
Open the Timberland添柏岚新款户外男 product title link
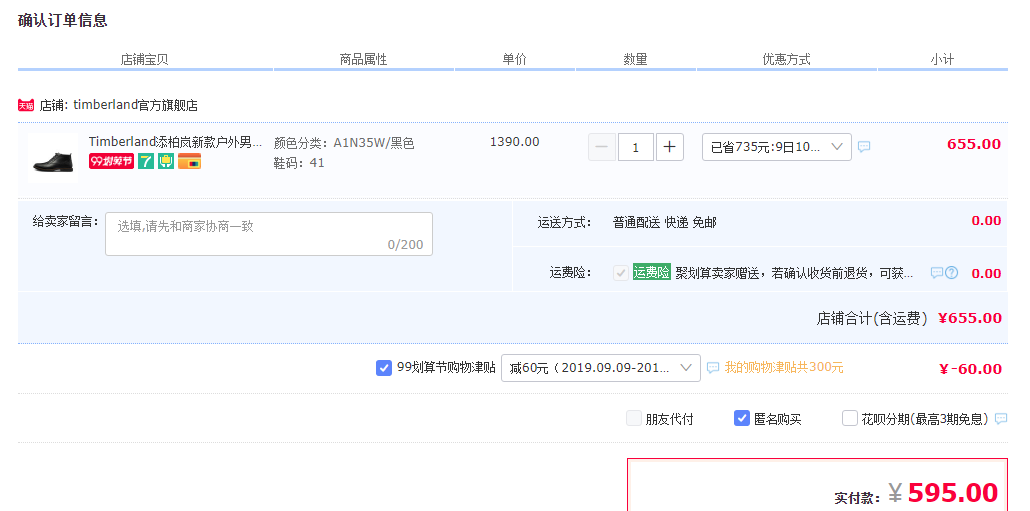pos(175,142)
